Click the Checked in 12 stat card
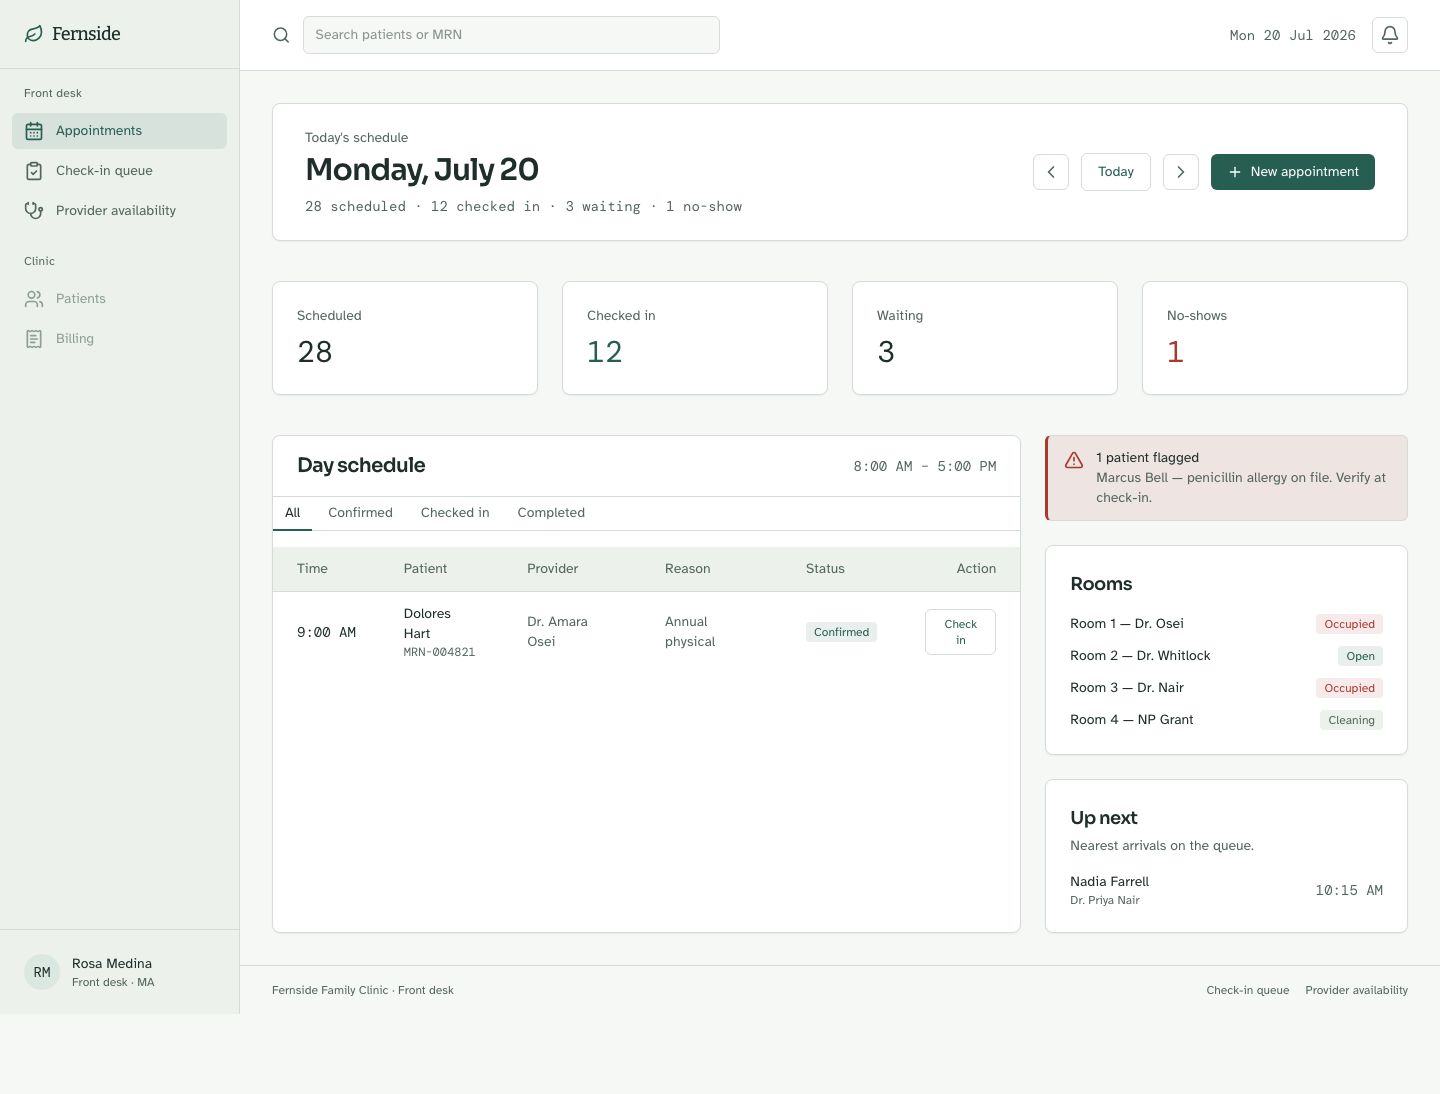Image resolution: width=1440 pixels, height=1094 pixels. click(695, 338)
